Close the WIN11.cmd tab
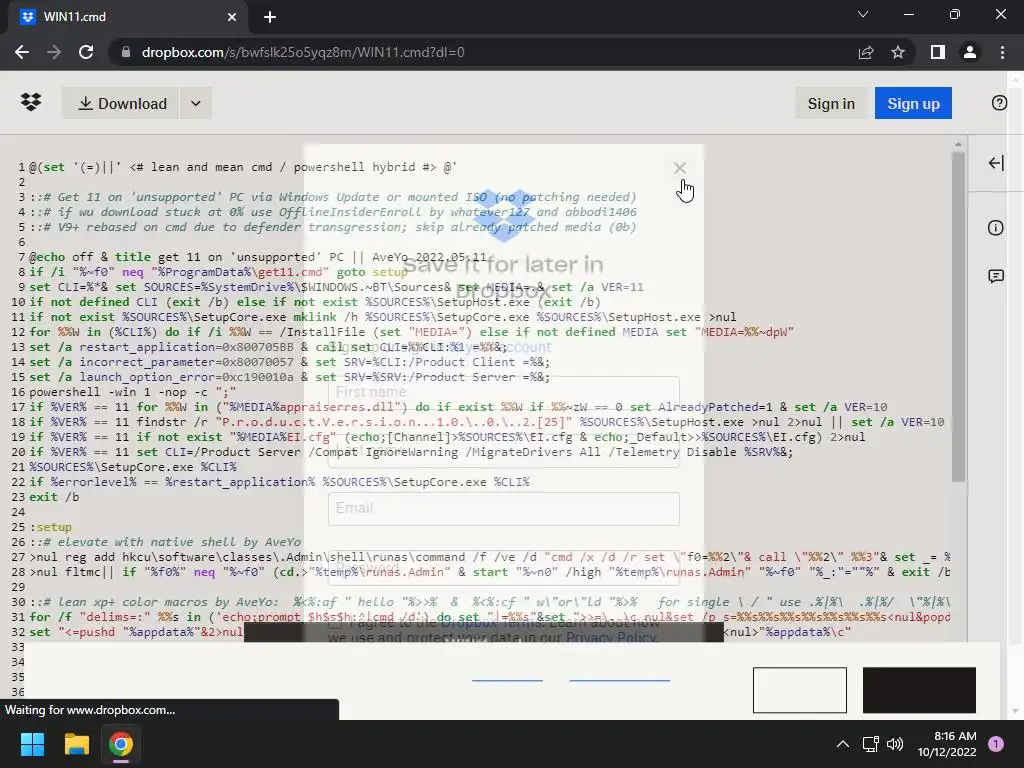The width and height of the screenshot is (1024, 768). click(x=232, y=17)
